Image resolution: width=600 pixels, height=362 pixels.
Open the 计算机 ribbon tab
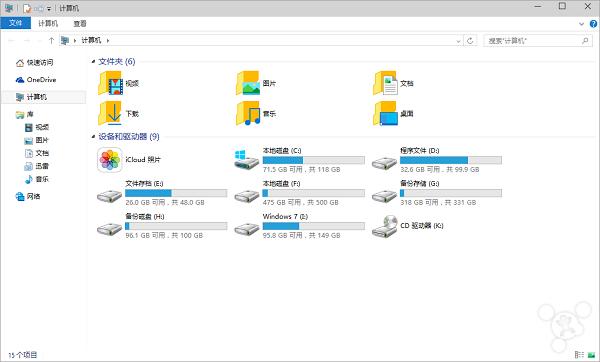click(48, 23)
